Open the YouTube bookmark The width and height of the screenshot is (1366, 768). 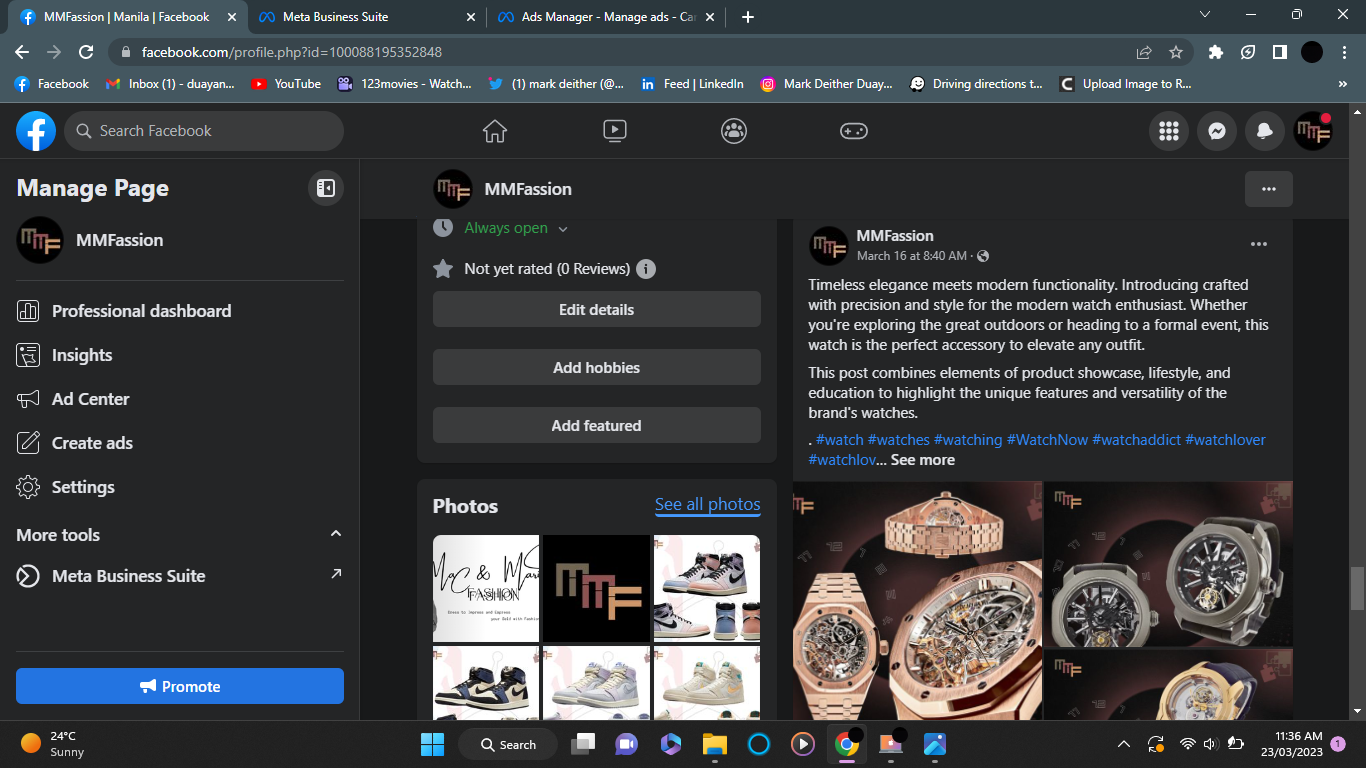[x=286, y=84]
